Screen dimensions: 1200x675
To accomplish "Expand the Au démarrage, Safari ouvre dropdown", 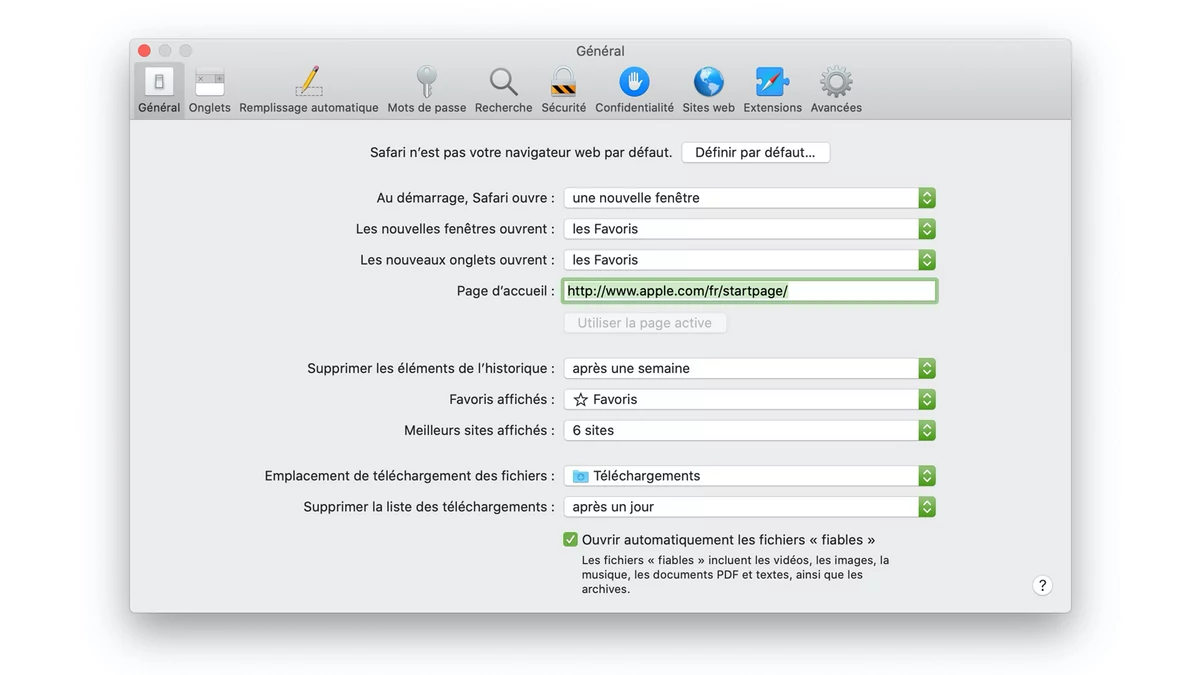I will (750, 198).
